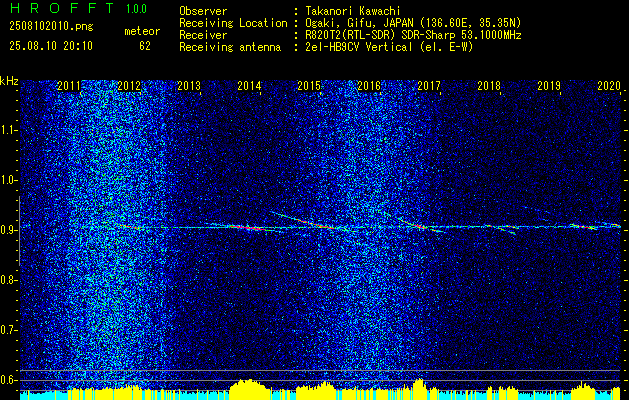629x400 pixels.
Task: Click the meteor echo trace near 2017
Action: point(421,225)
